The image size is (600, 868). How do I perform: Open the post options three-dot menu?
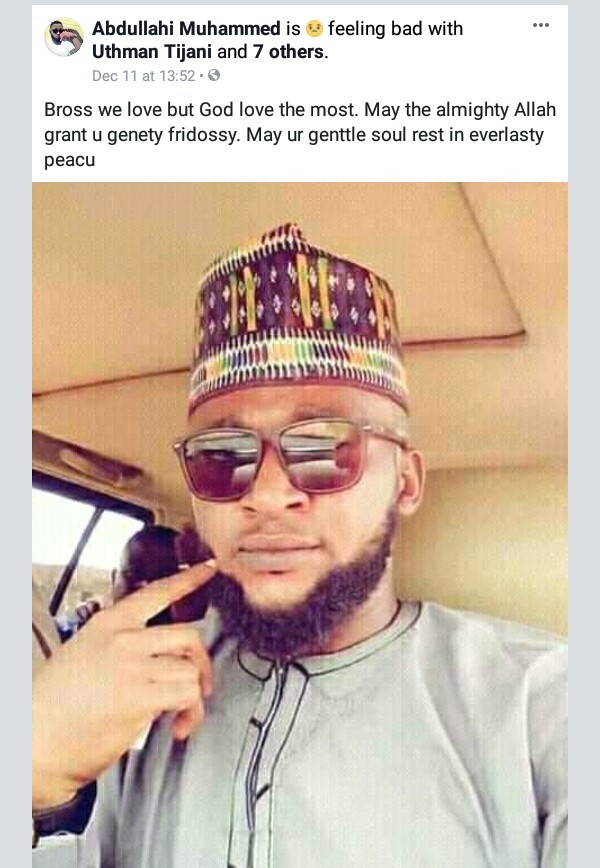point(540,25)
